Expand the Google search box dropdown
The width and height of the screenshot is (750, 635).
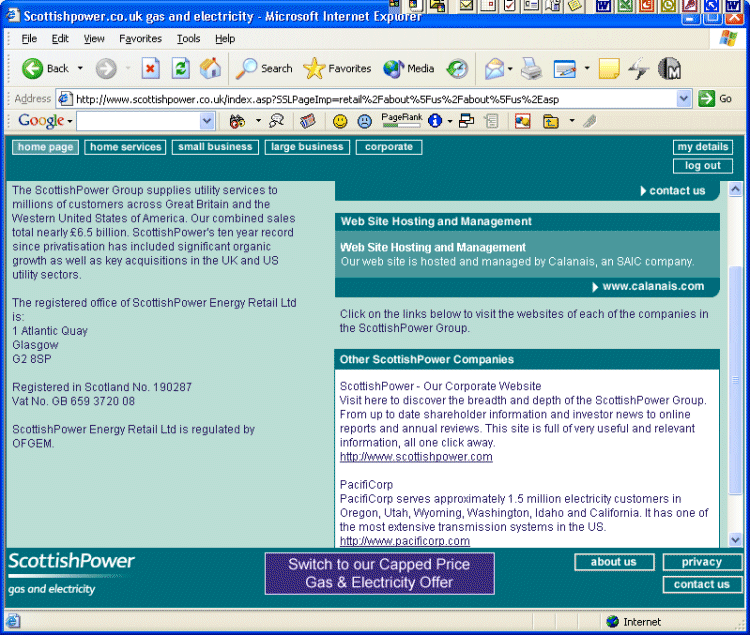click(207, 121)
